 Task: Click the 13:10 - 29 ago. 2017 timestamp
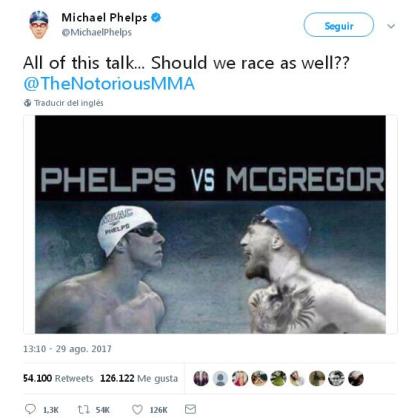(67, 349)
